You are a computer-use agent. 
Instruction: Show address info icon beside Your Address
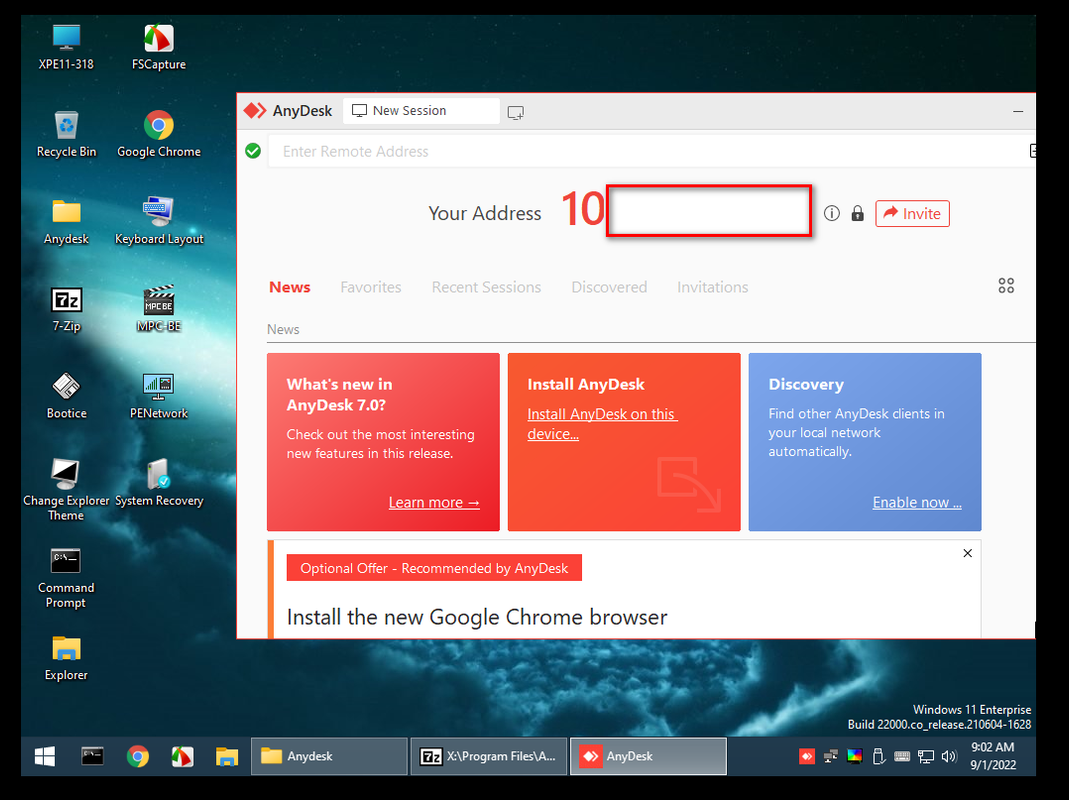point(832,213)
